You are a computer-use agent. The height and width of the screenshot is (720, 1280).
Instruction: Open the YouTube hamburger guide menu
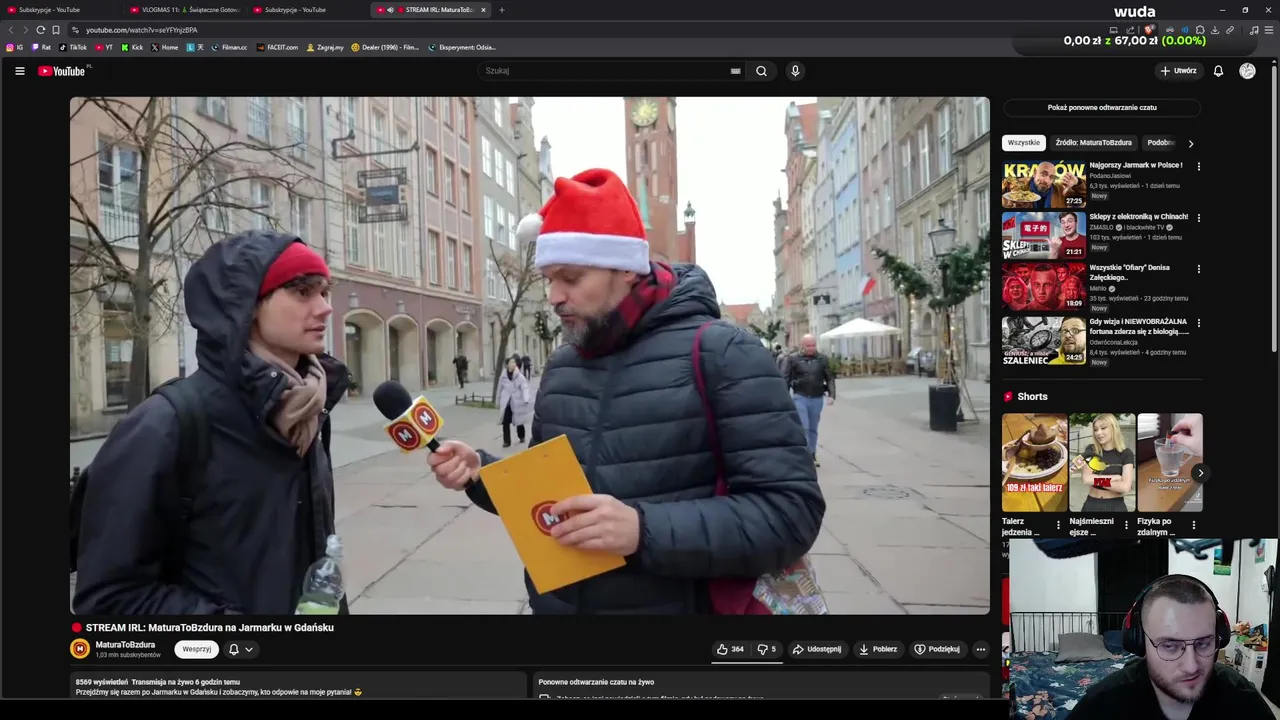click(x=19, y=71)
